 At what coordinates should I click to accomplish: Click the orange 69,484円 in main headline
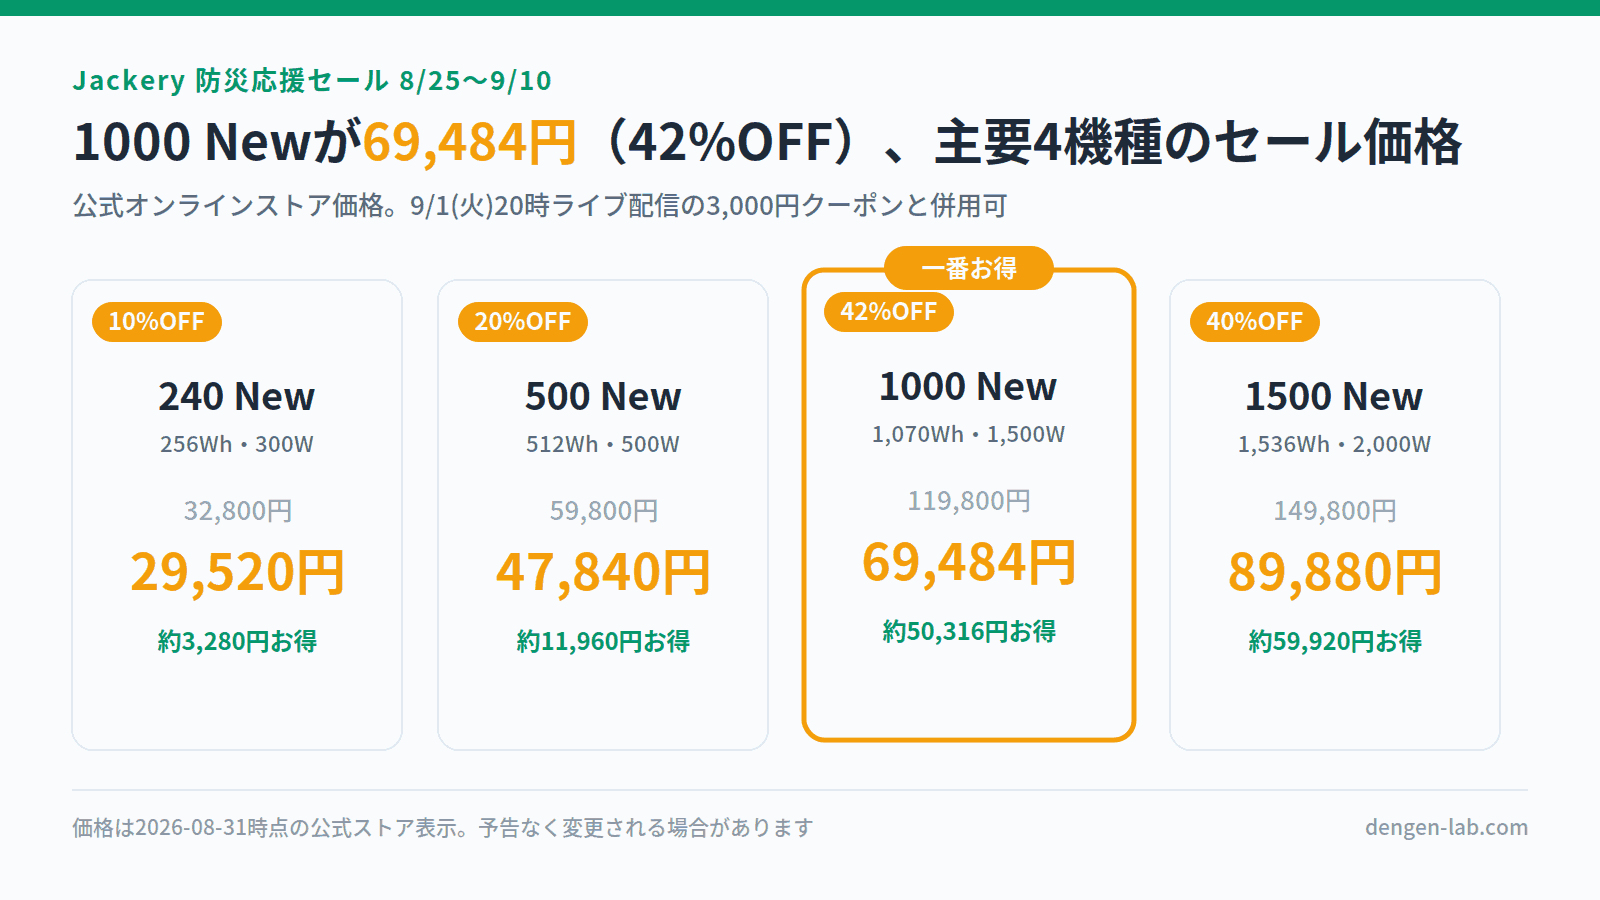(469, 142)
